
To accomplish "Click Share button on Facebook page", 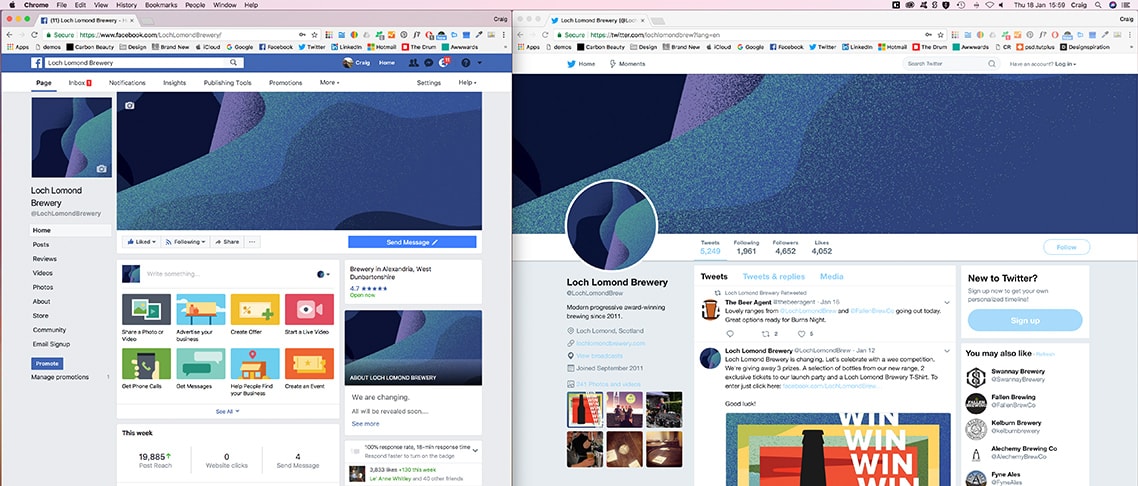I will 227,242.
